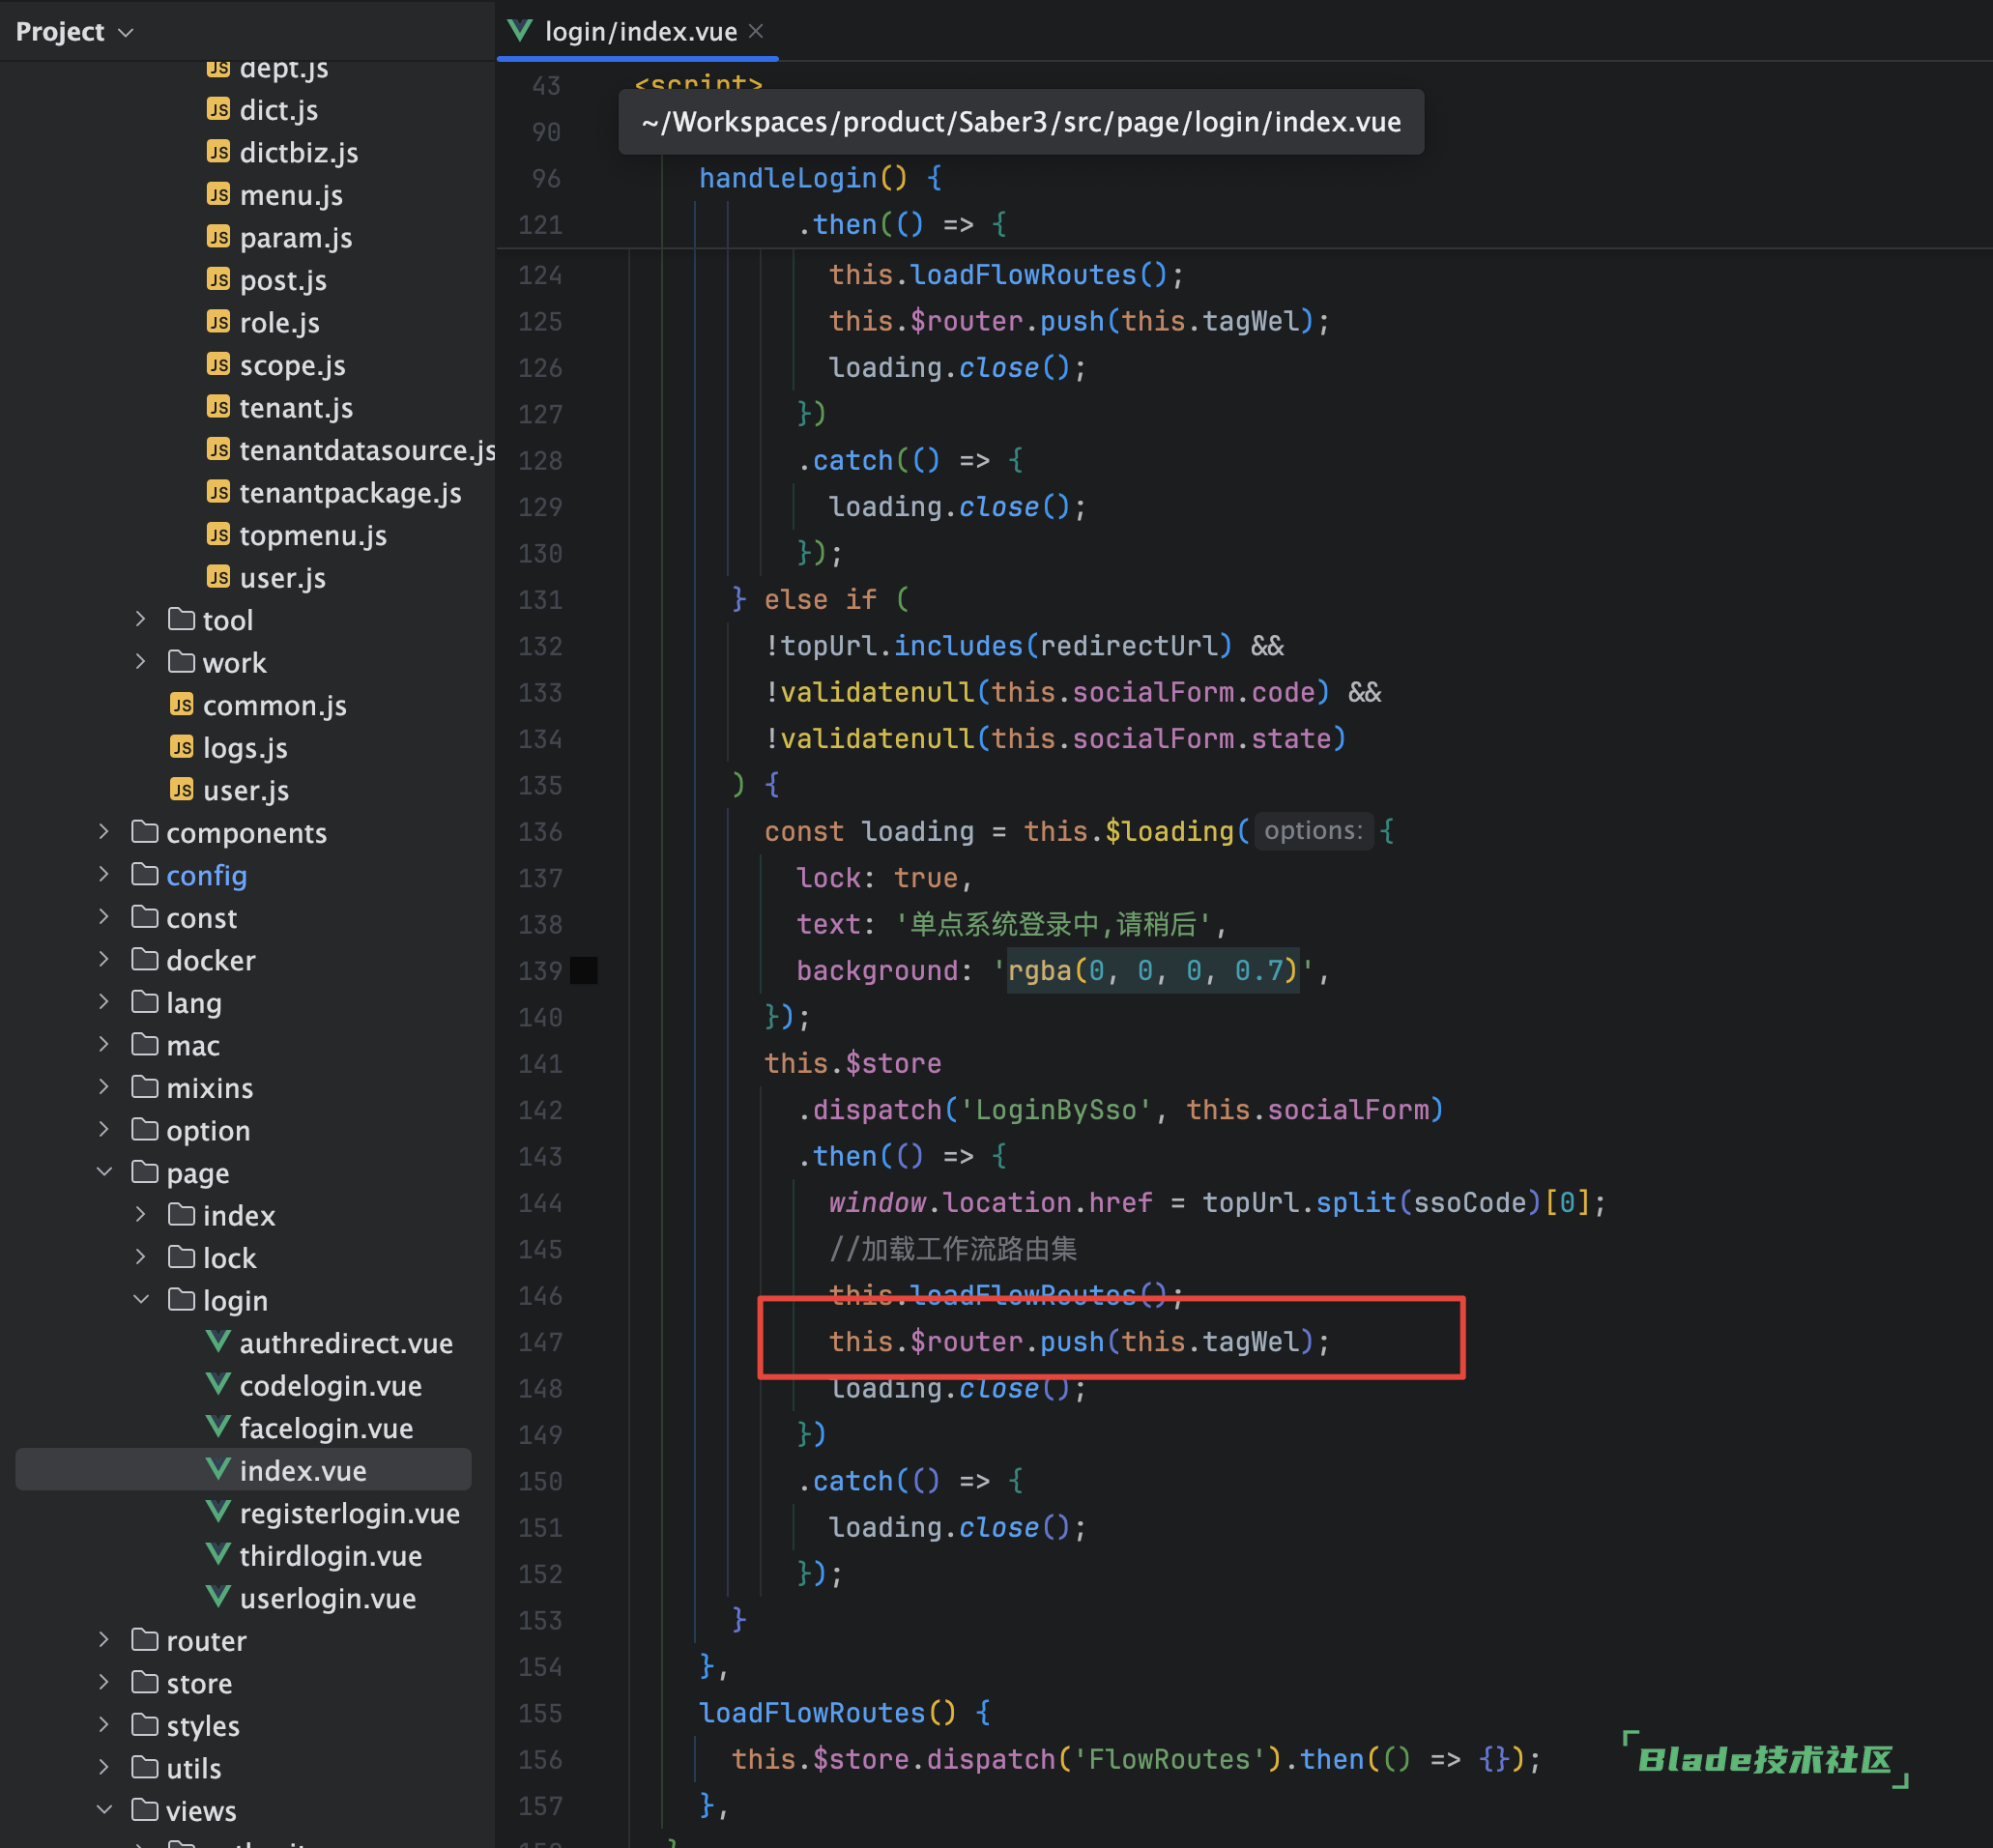
Task: Expand the components folder
Action: [x=104, y=832]
